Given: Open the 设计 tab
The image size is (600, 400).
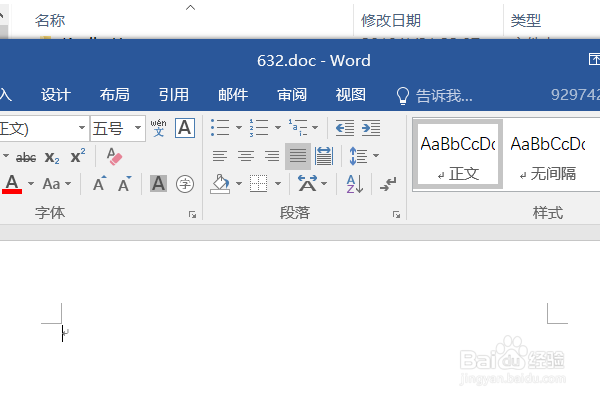Looking at the screenshot, I should click(56, 95).
